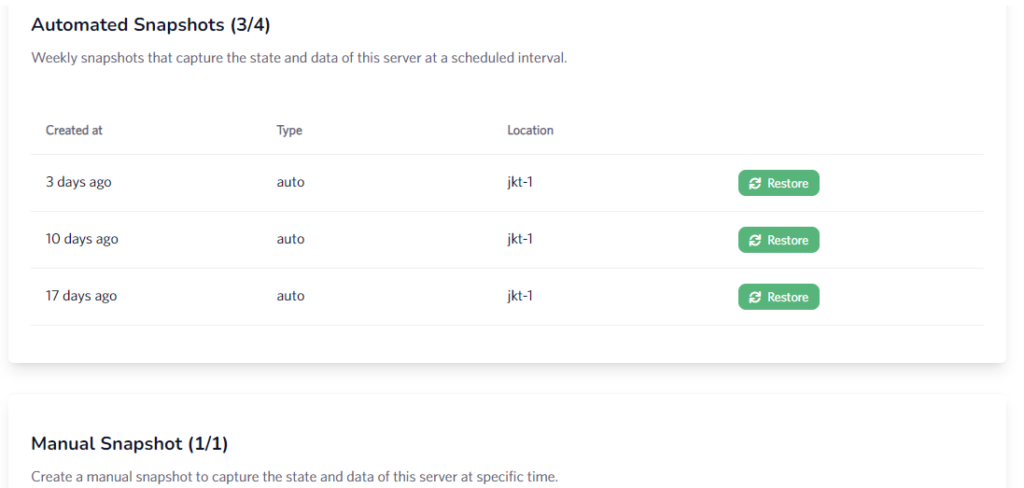The width and height of the screenshot is (1024, 488).
Task: Click "auto" type in the 17 days ago row
Action: pos(291,297)
